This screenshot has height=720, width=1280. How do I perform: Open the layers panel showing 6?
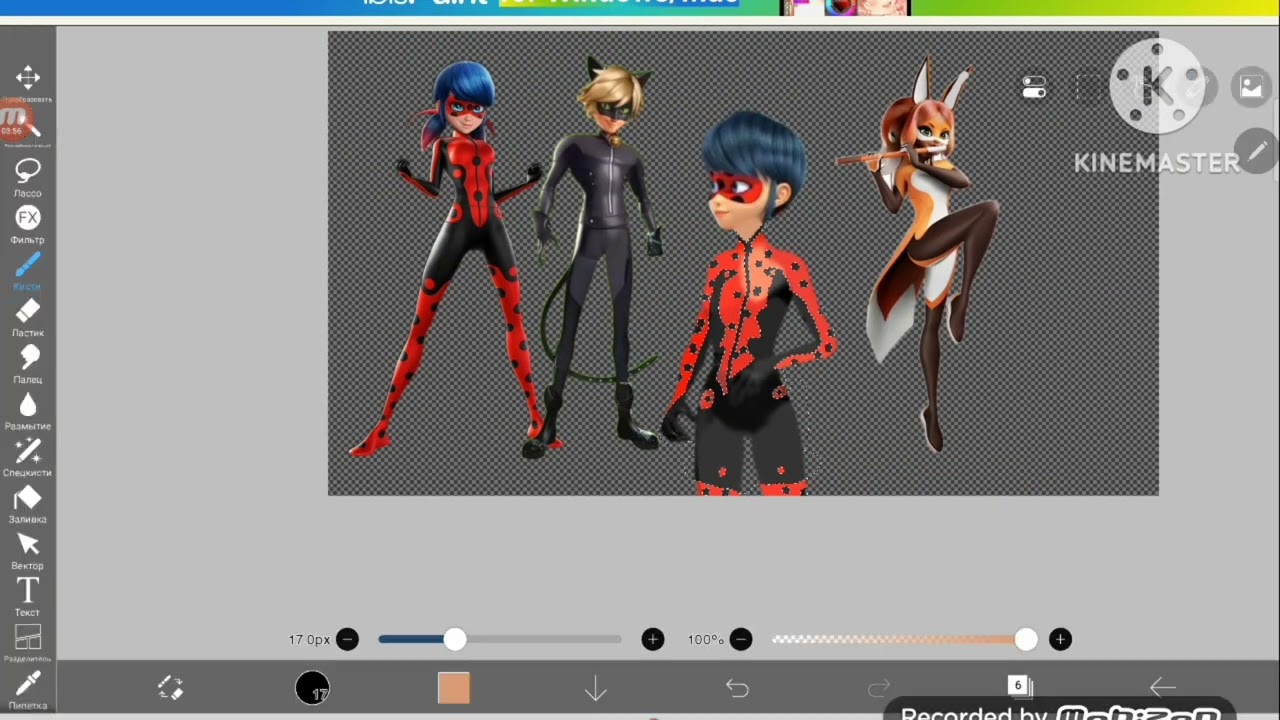coord(1019,686)
